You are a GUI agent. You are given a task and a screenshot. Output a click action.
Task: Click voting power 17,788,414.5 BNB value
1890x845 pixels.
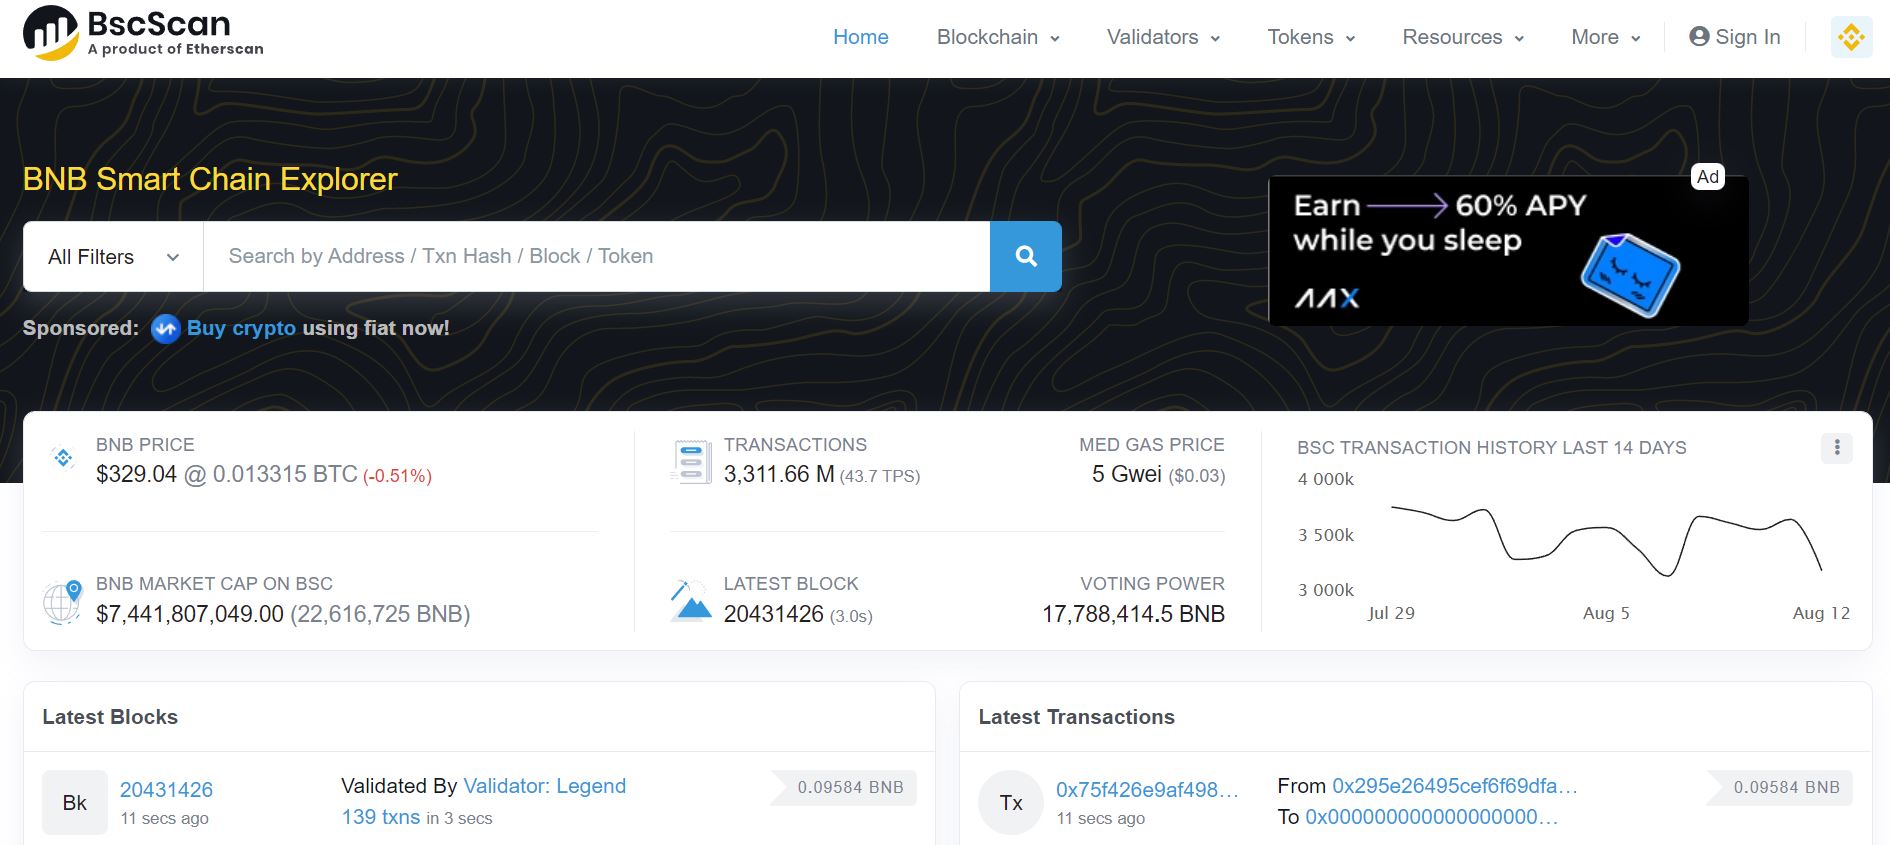pos(1133,614)
